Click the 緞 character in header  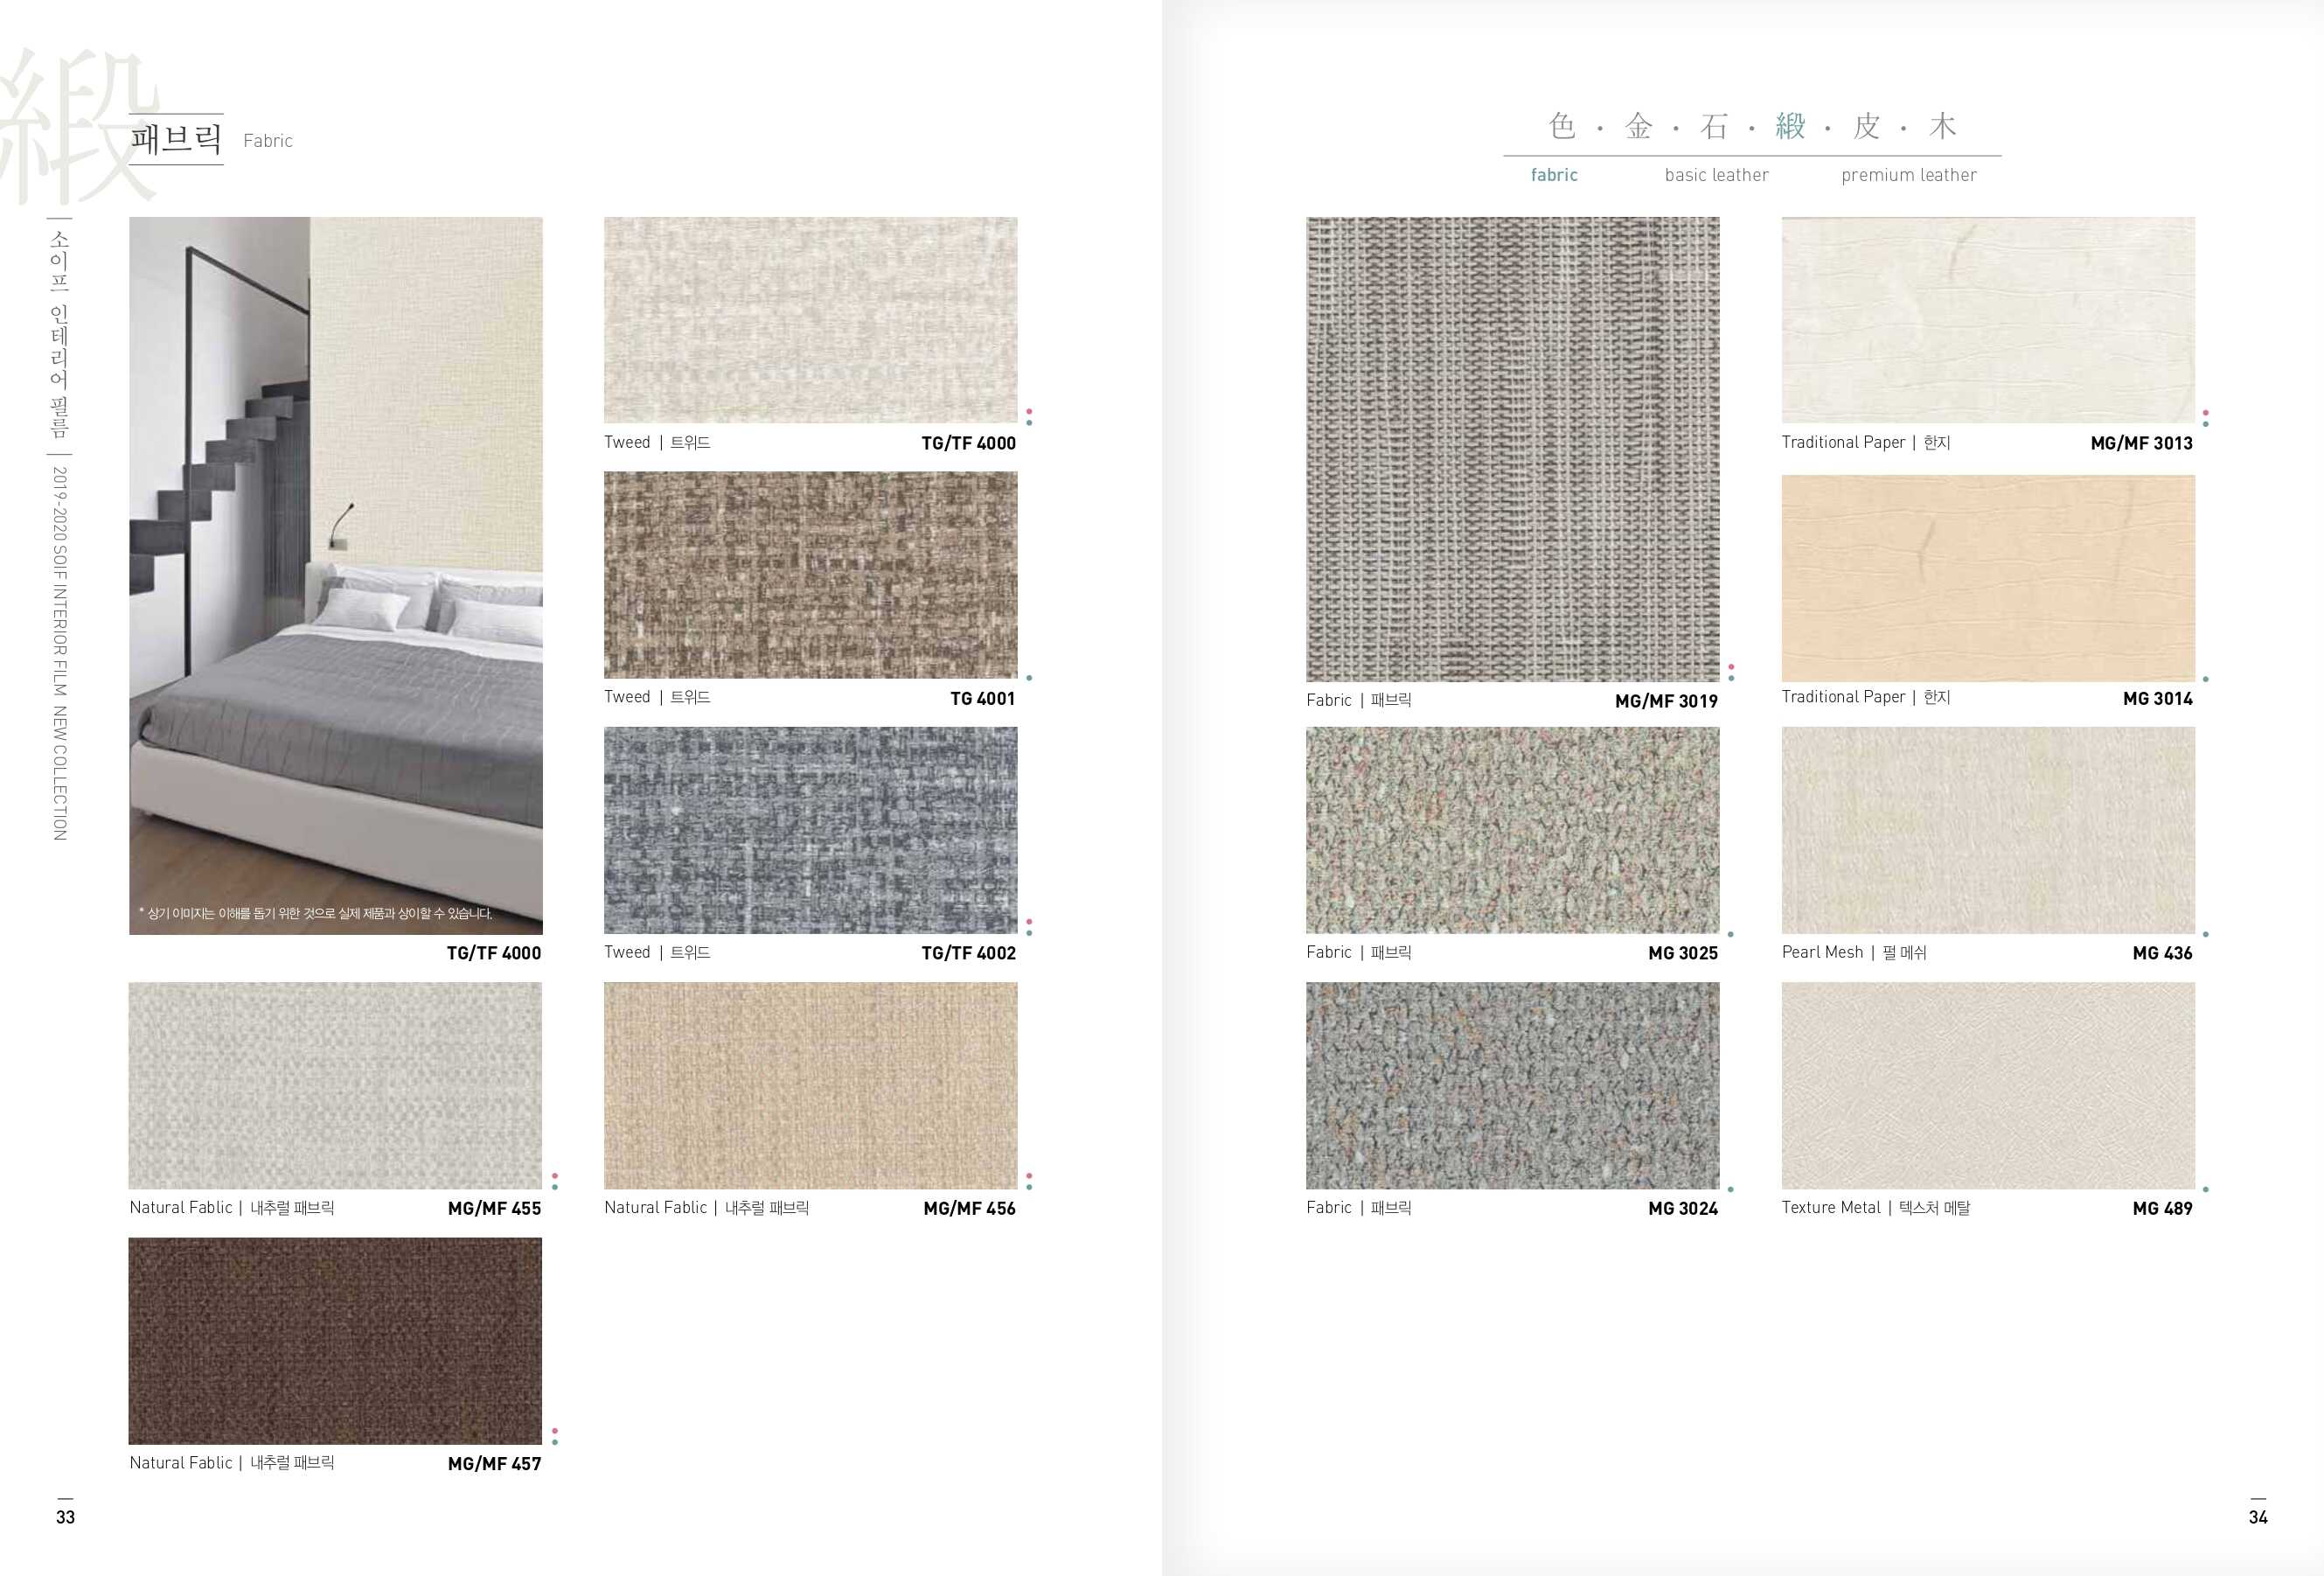(1789, 126)
